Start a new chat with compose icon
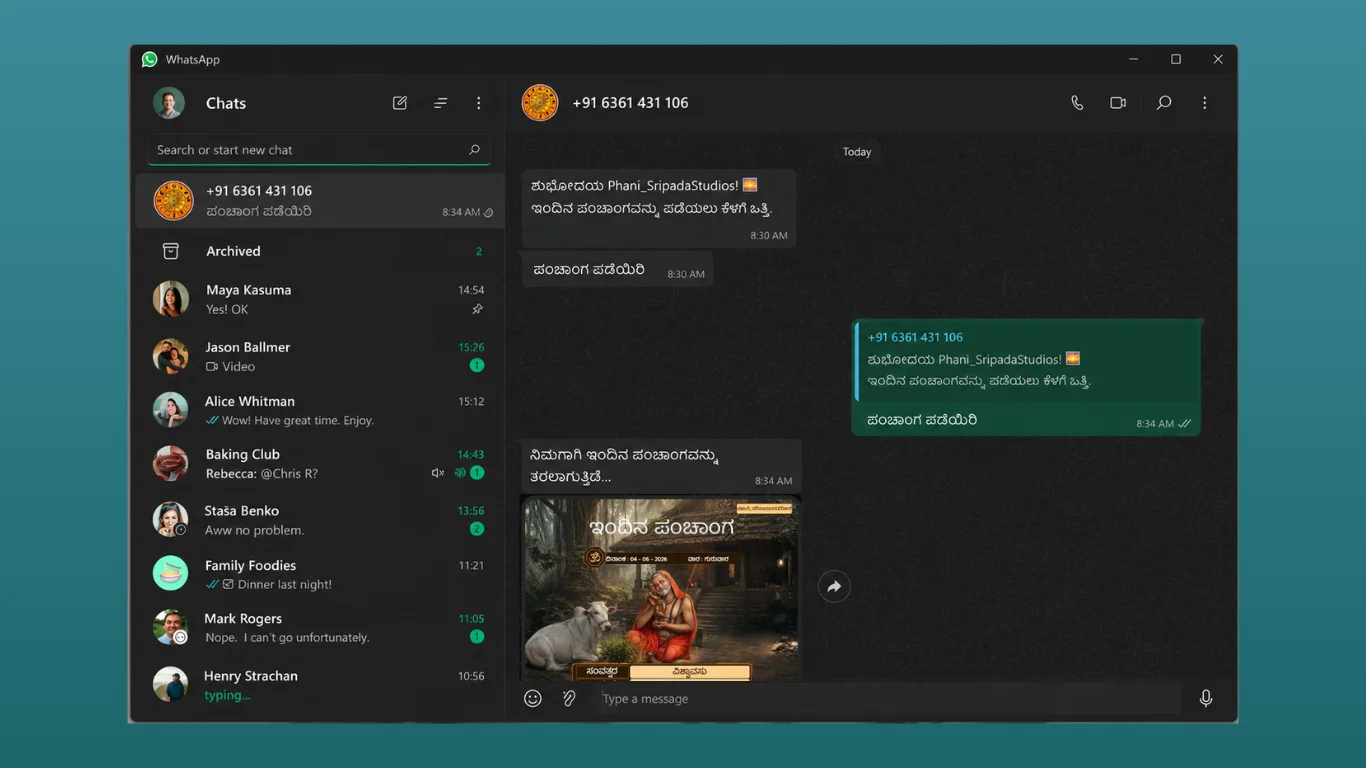The height and width of the screenshot is (768, 1366). click(400, 103)
